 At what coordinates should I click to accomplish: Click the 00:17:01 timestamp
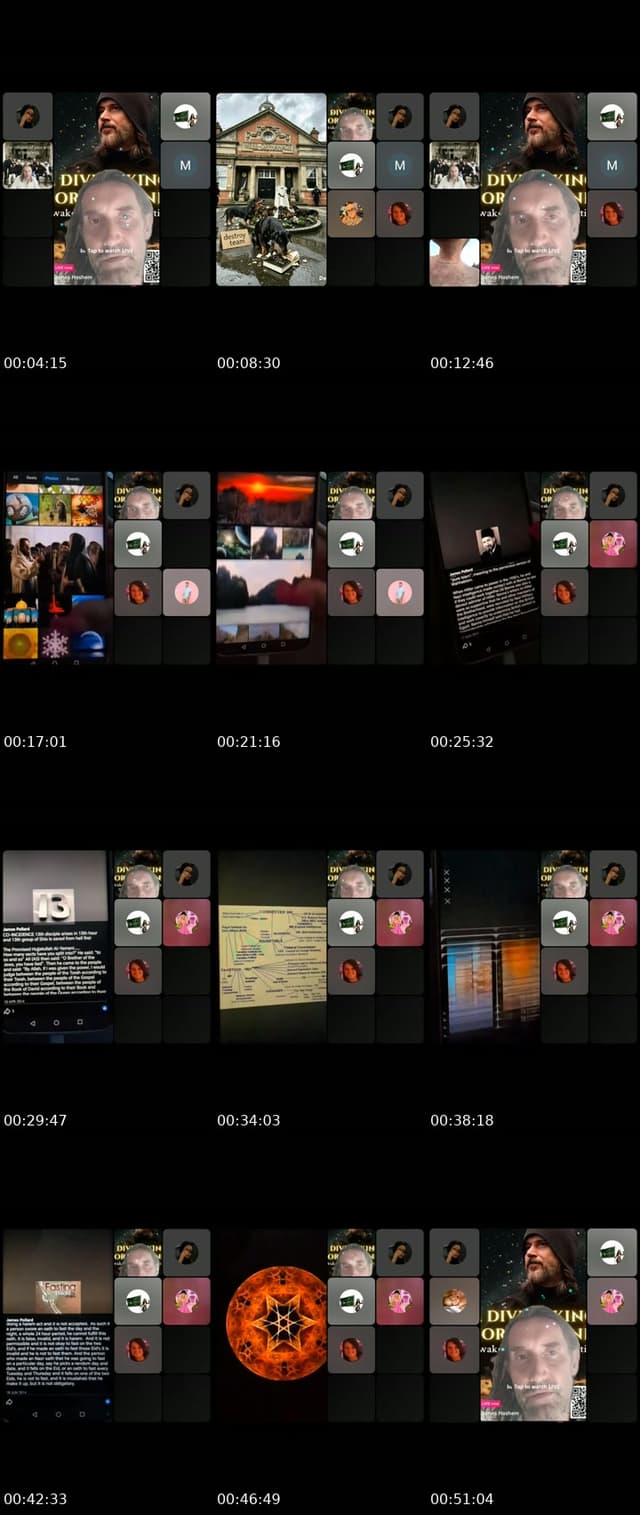click(x=35, y=742)
